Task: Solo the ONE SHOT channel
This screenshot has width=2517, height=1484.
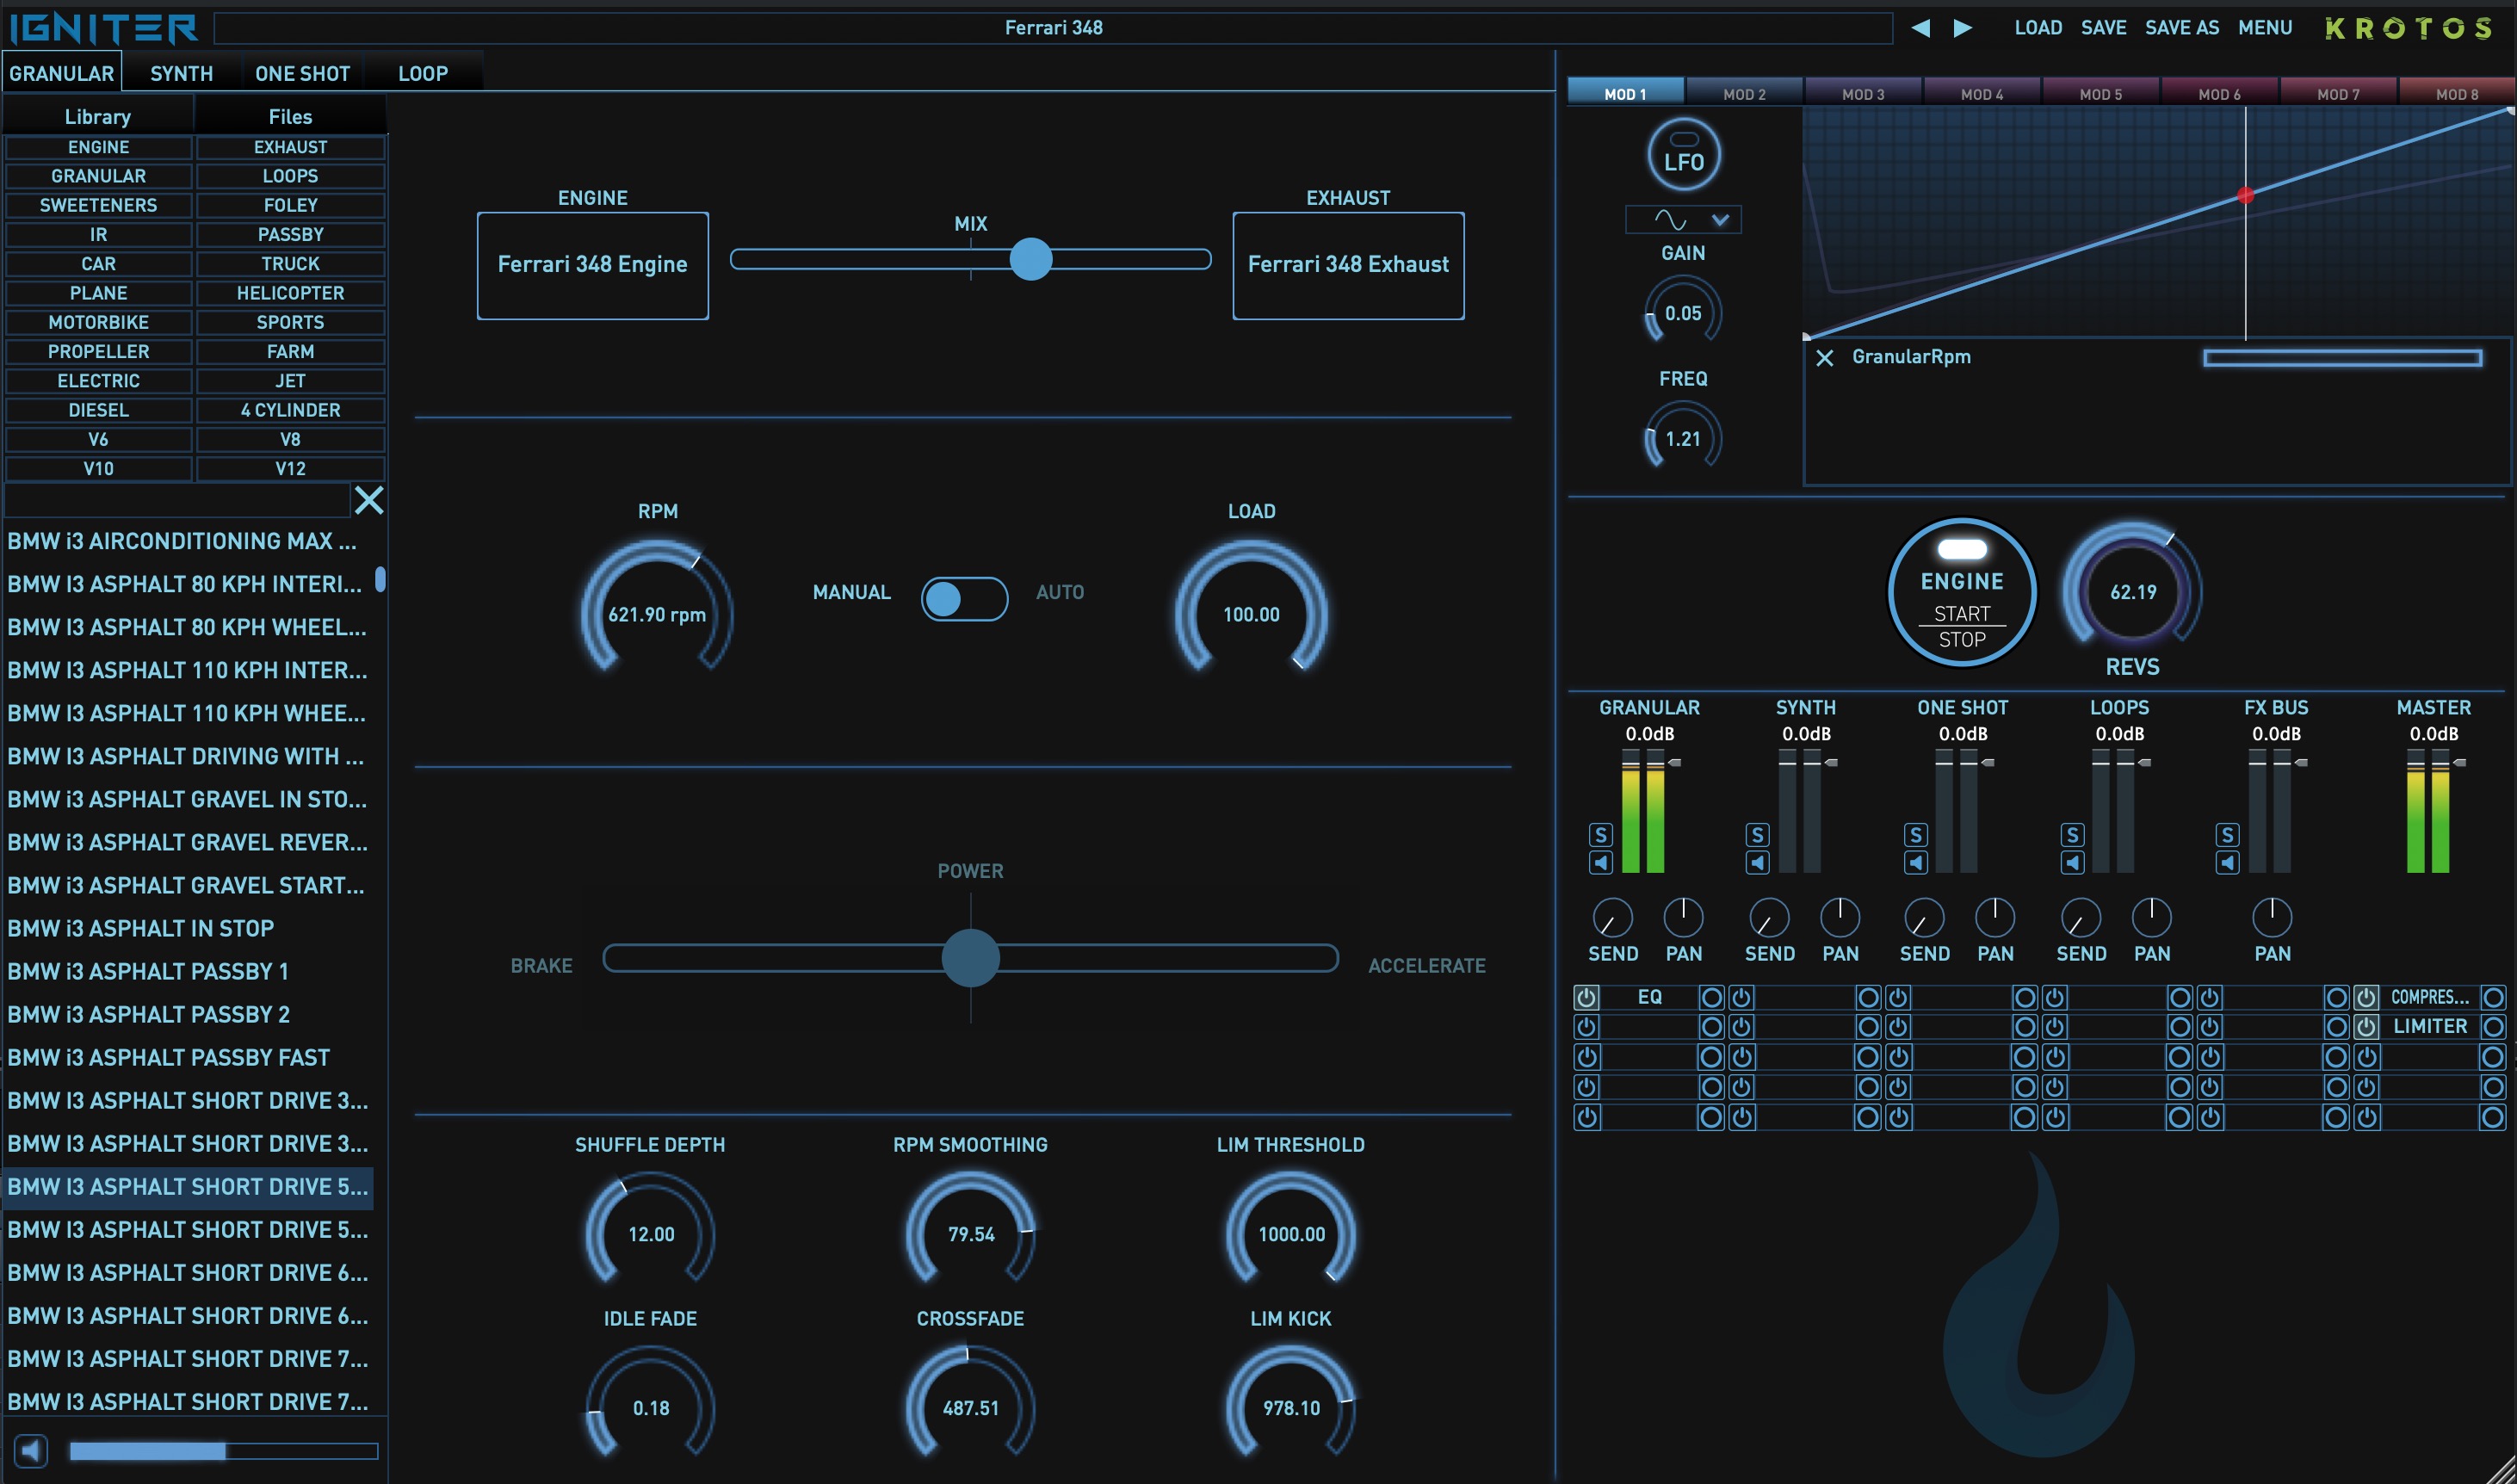Action: [x=1916, y=835]
